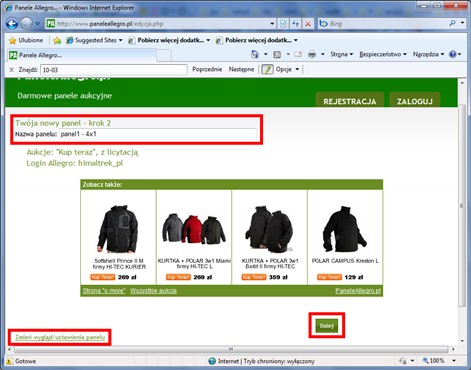The image size is (471, 370).
Task: Click the green Dalej button
Action: (327, 326)
